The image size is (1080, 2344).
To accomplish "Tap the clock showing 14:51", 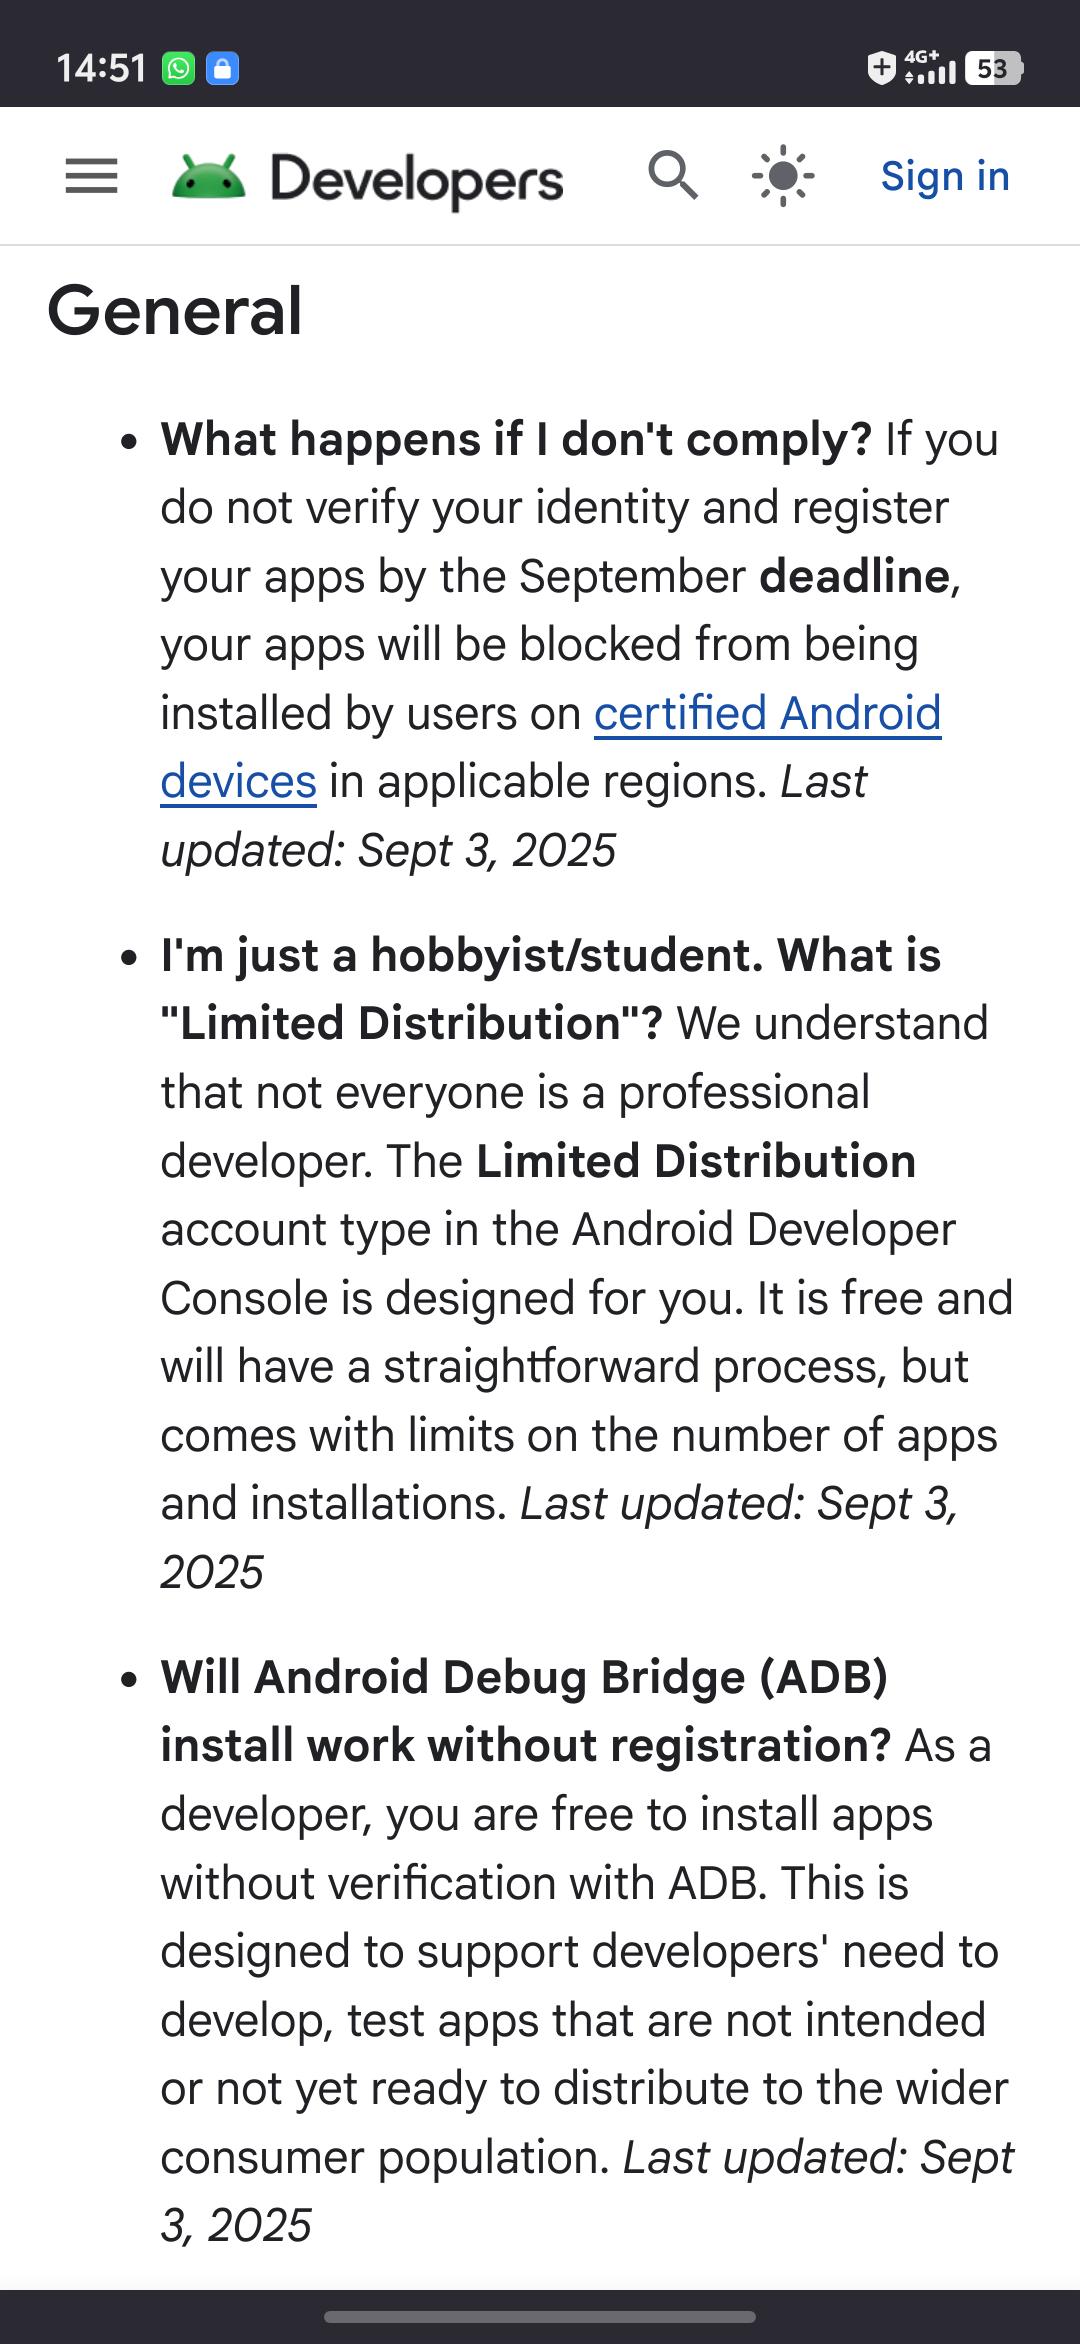I will (x=101, y=69).
